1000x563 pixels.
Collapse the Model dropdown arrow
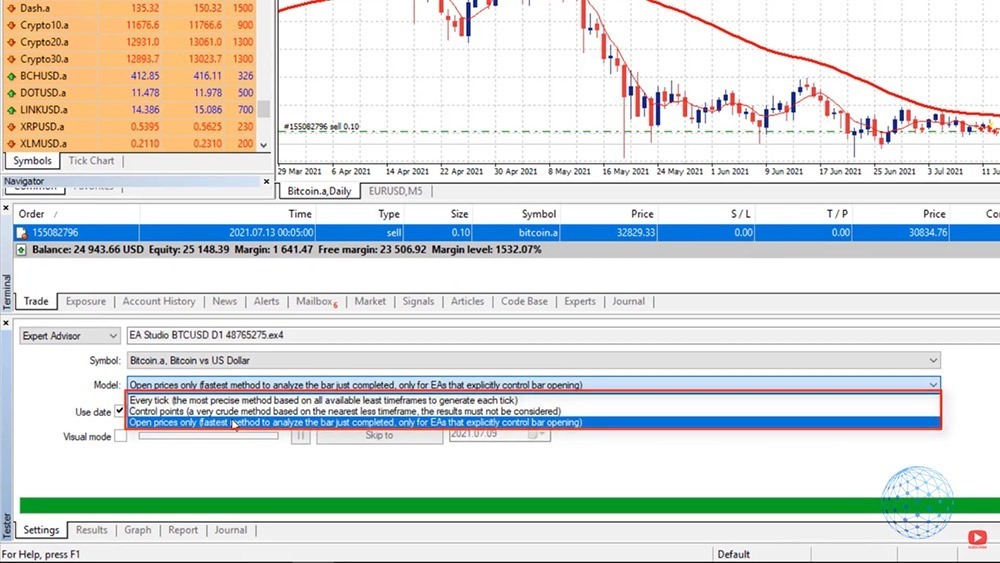(933, 384)
